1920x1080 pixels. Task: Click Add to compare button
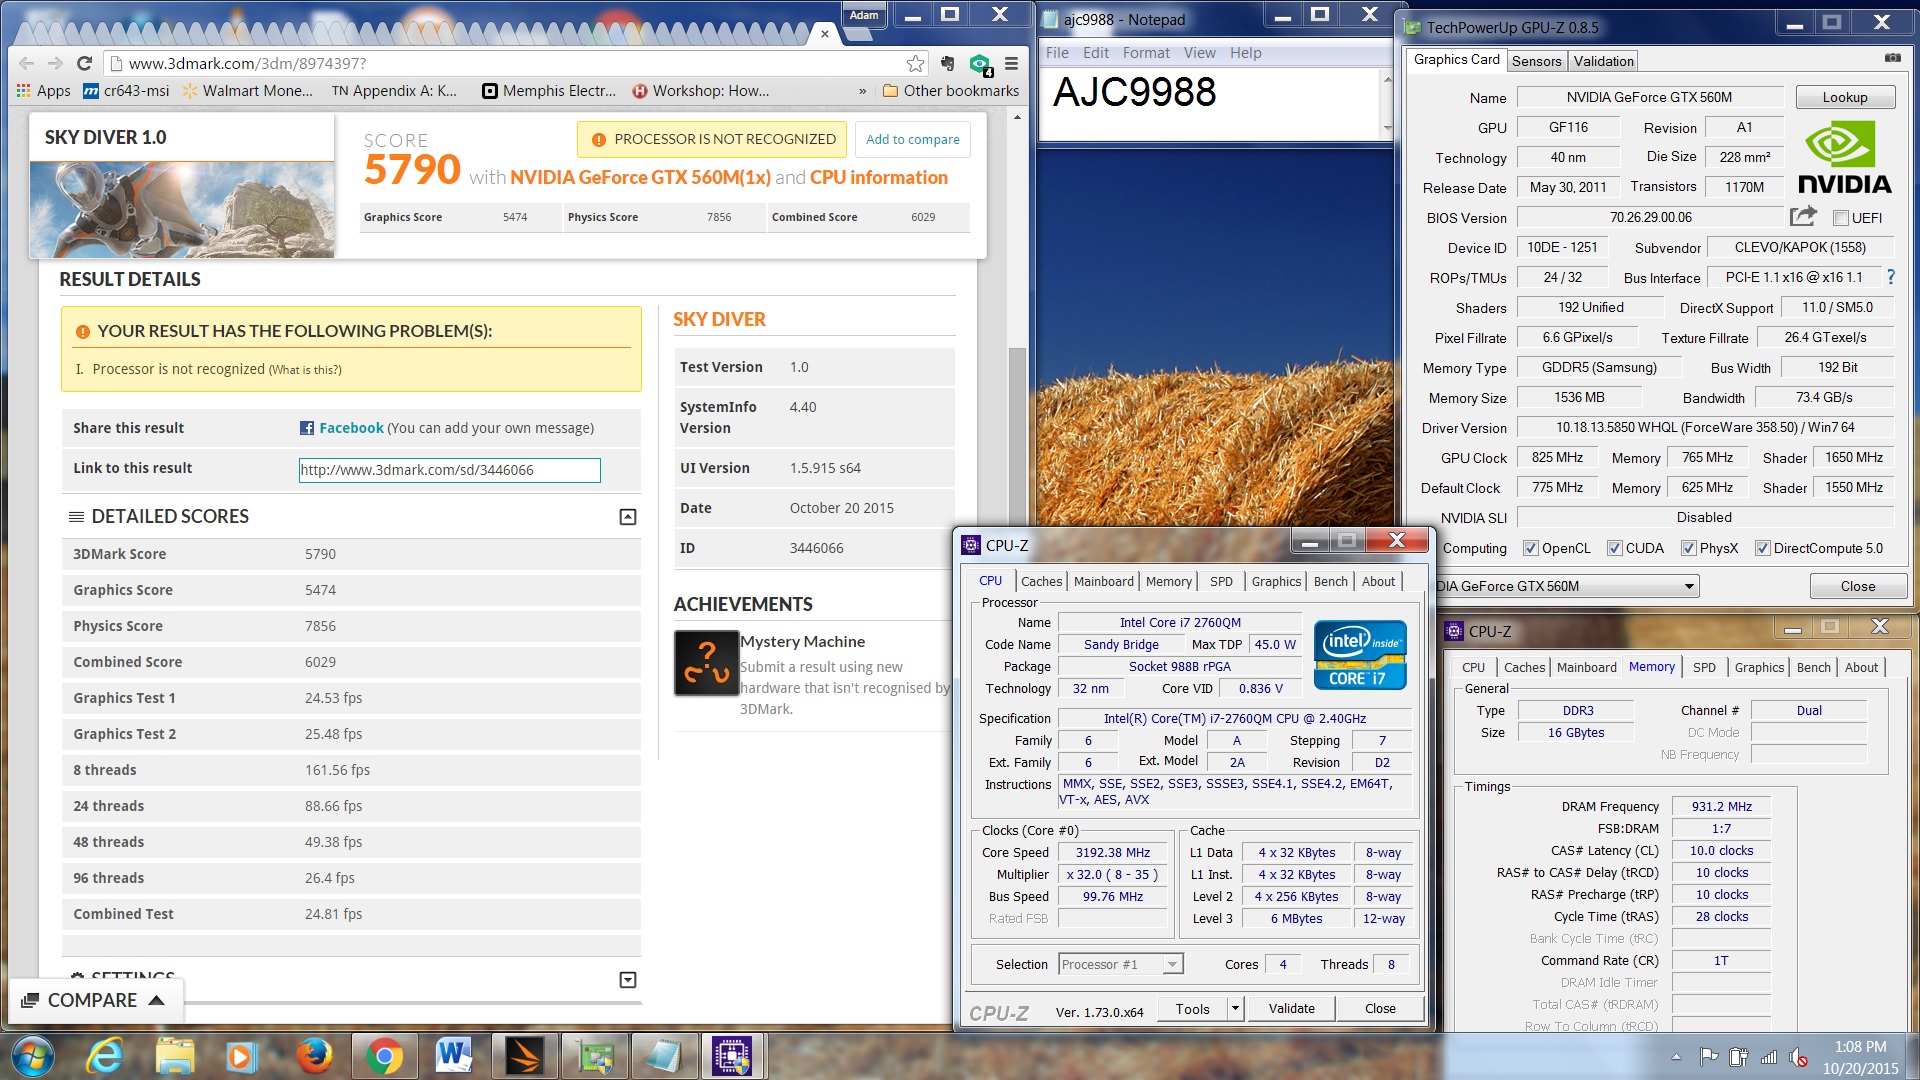coord(912,139)
